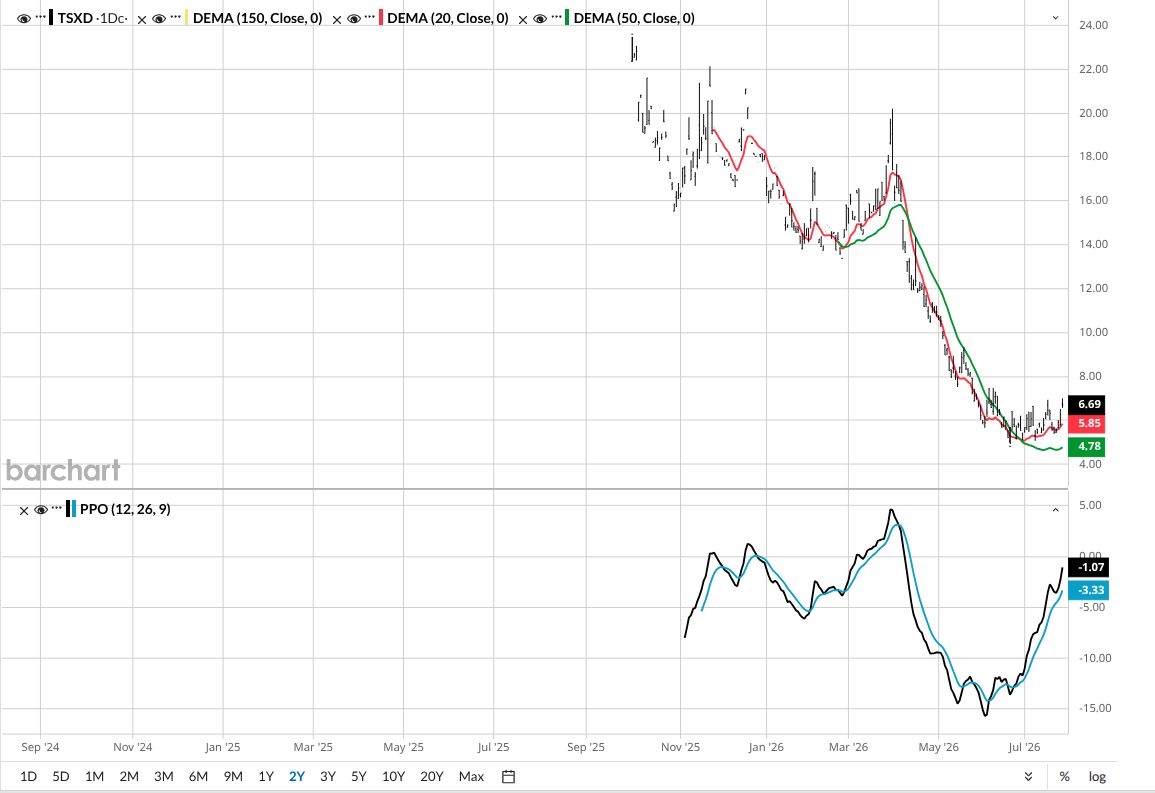Select the 3Y time range
Screen dimensions: 1155x793
pos(328,776)
